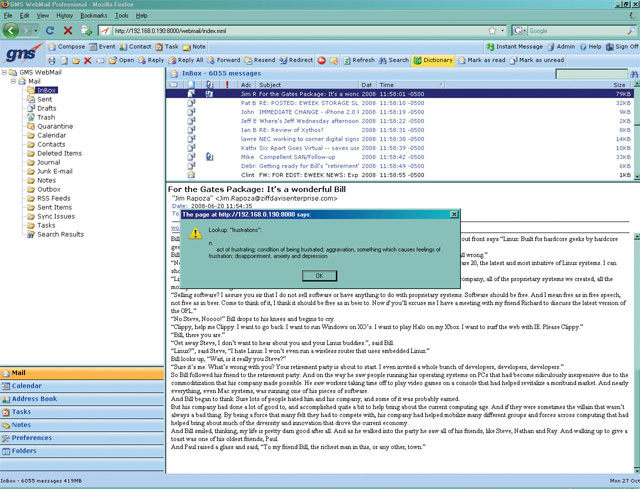640x489 pixels.
Task: Click the inbox filter input field
Action: 591,74
